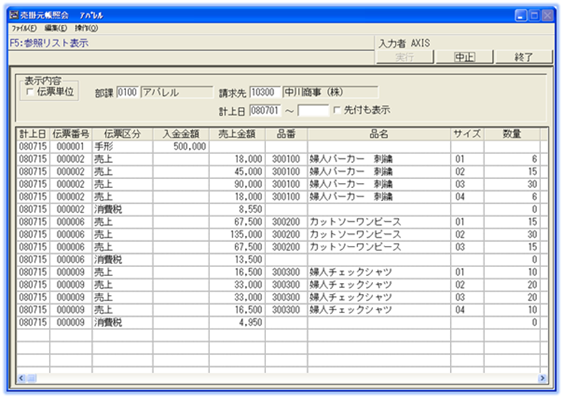This screenshot has width=563, height=398.
Task: Select the 4,950 消費税 amount cell
Action: click(x=237, y=323)
